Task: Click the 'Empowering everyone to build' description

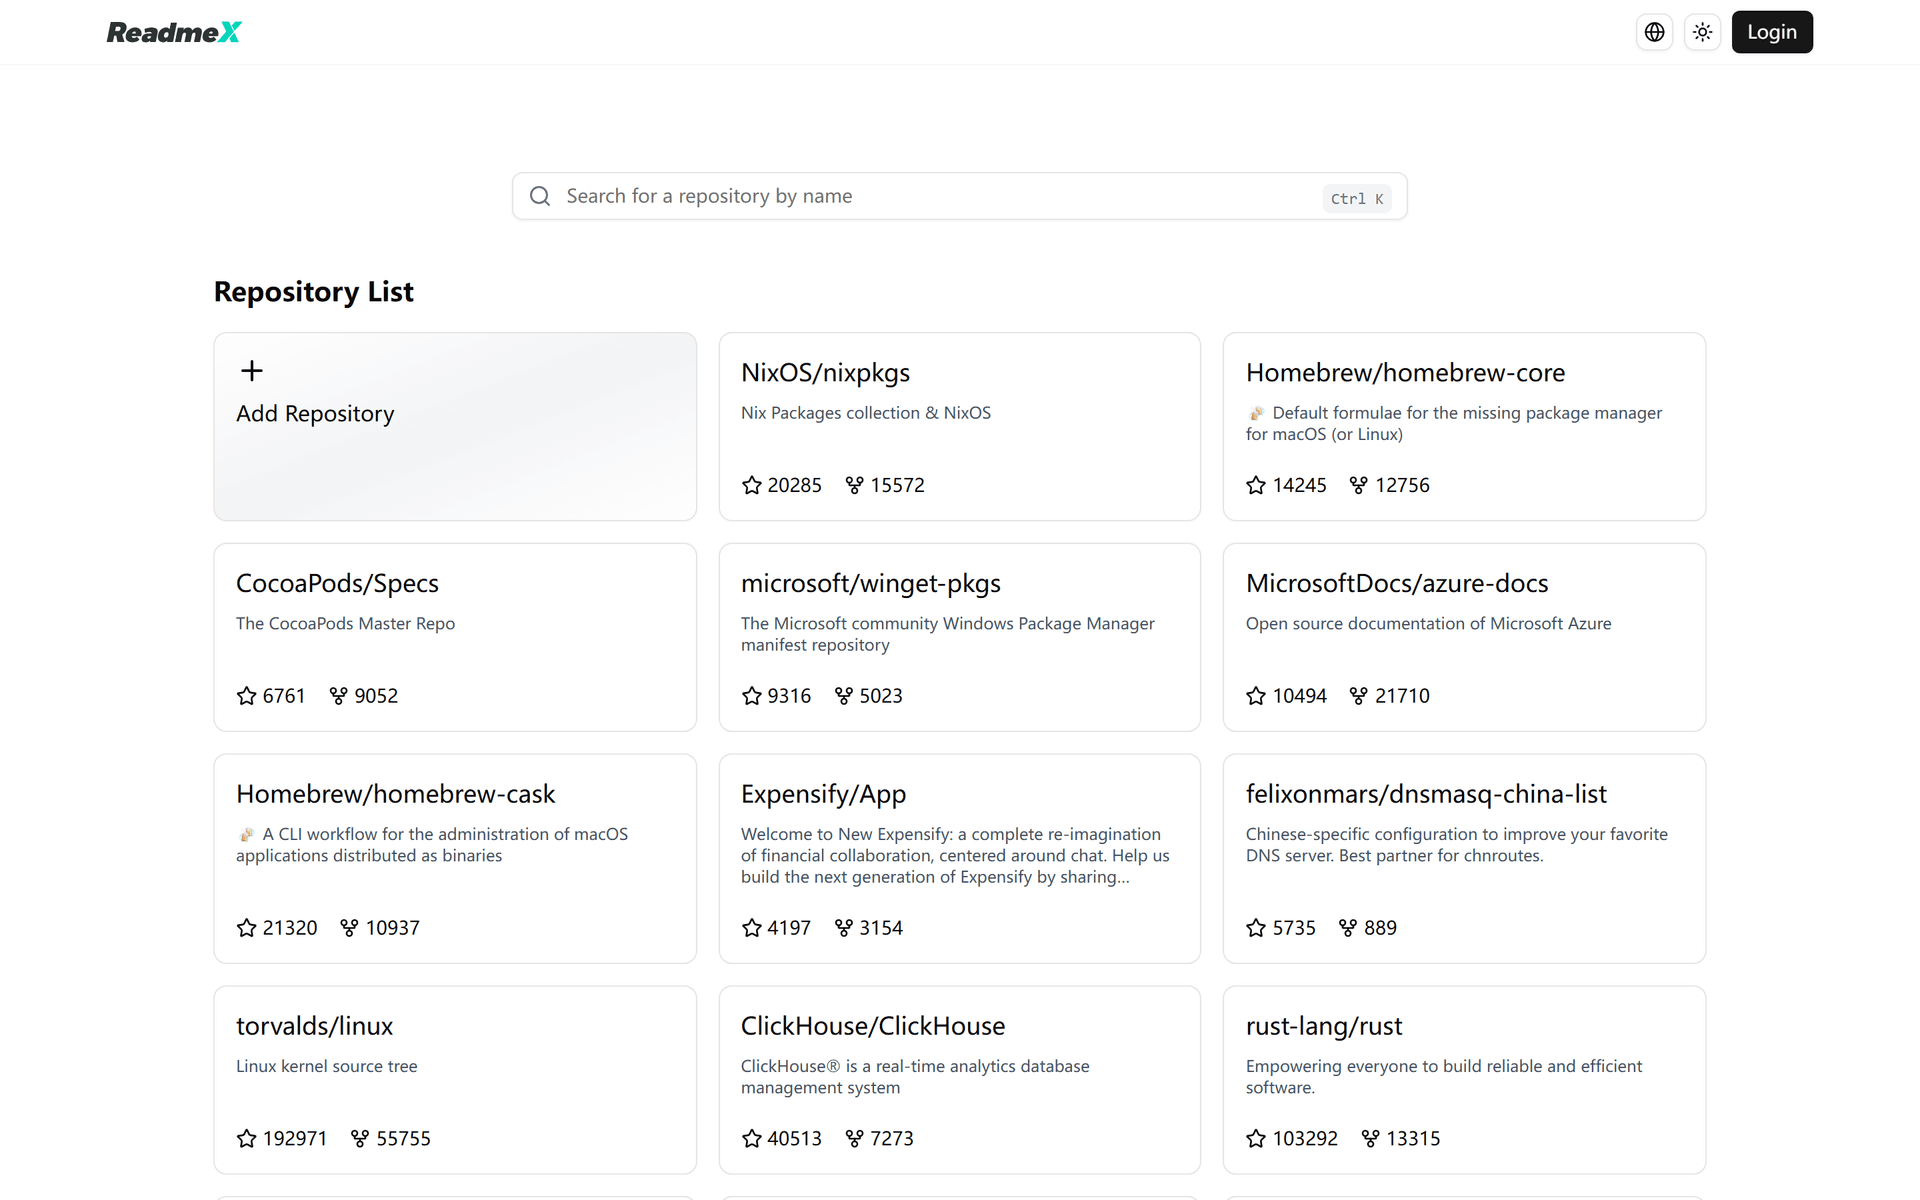Action: [x=1444, y=1077]
